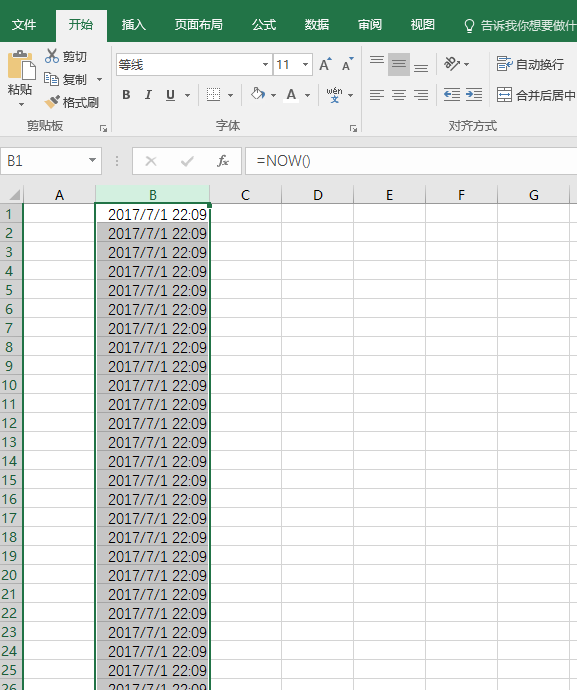Switch to the 页面布局 tab
The width and height of the screenshot is (577, 690).
point(198,25)
